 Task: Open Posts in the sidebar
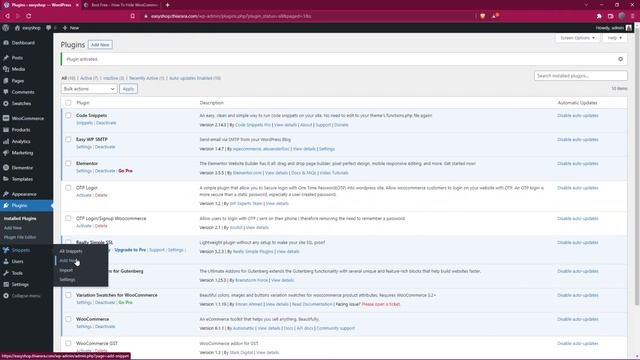tap(17, 58)
